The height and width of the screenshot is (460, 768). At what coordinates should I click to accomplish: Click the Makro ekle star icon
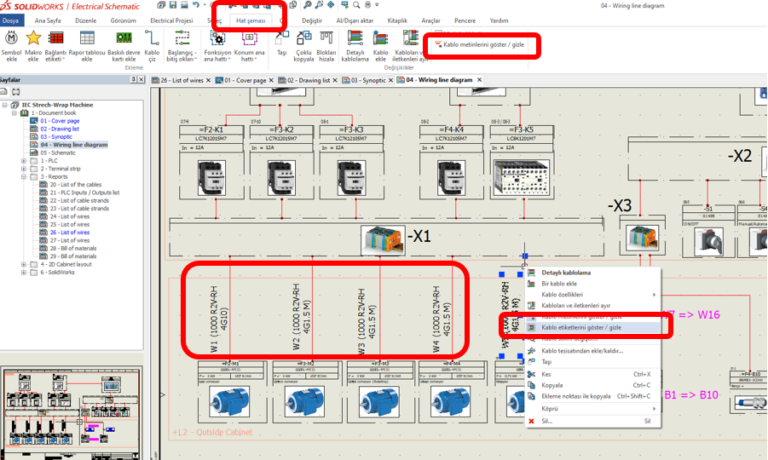click(34, 44)
